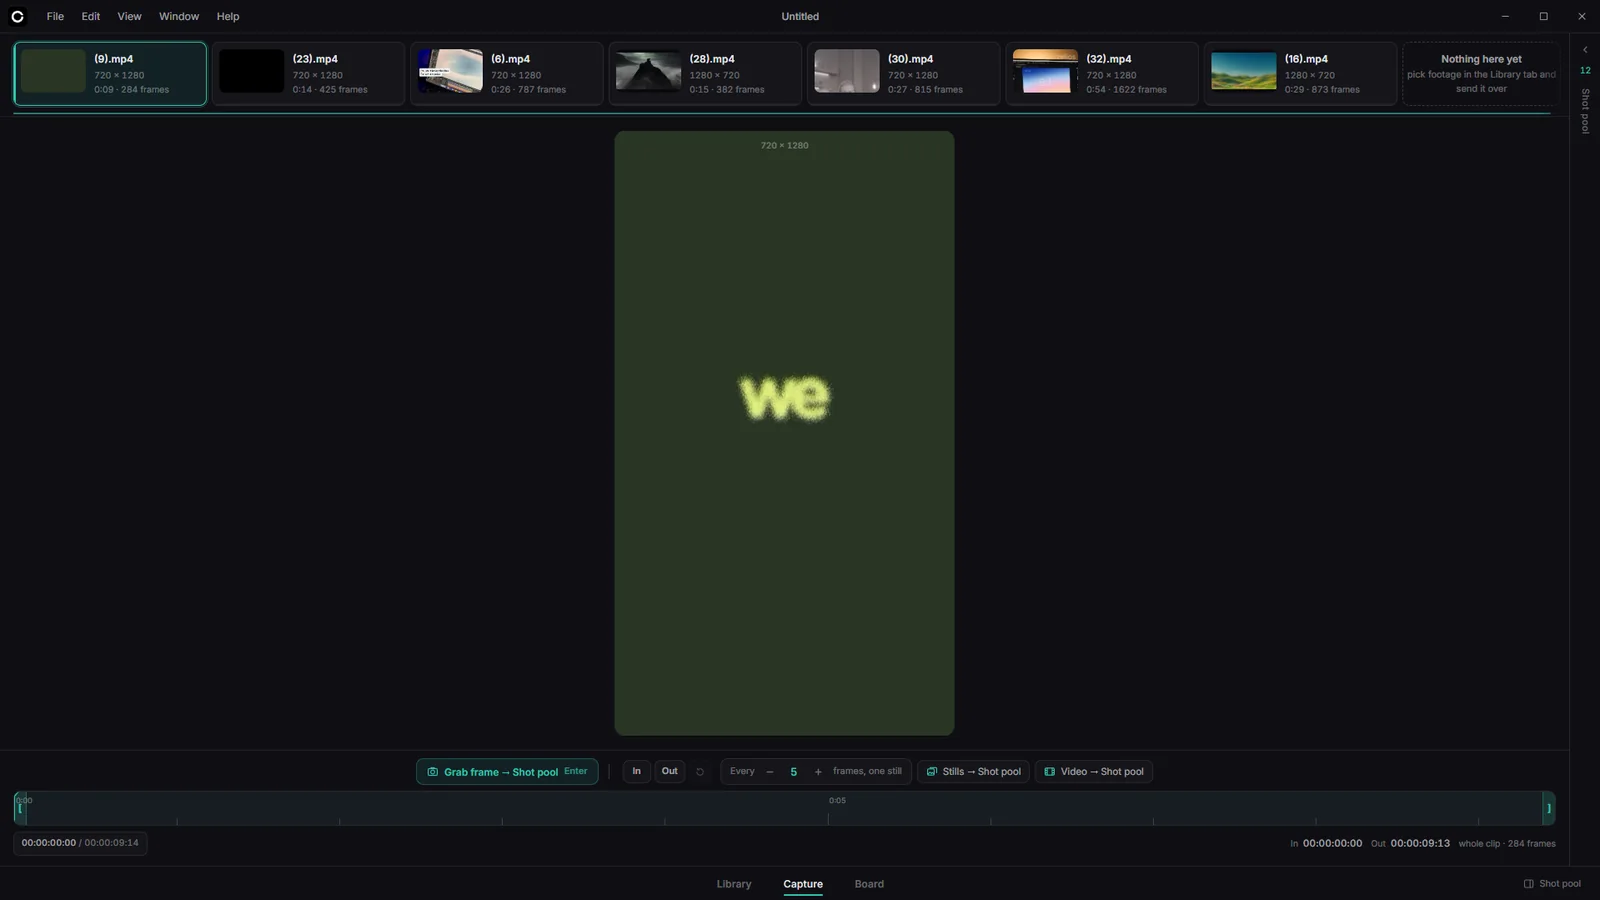Set the Out point

[670, 771]
